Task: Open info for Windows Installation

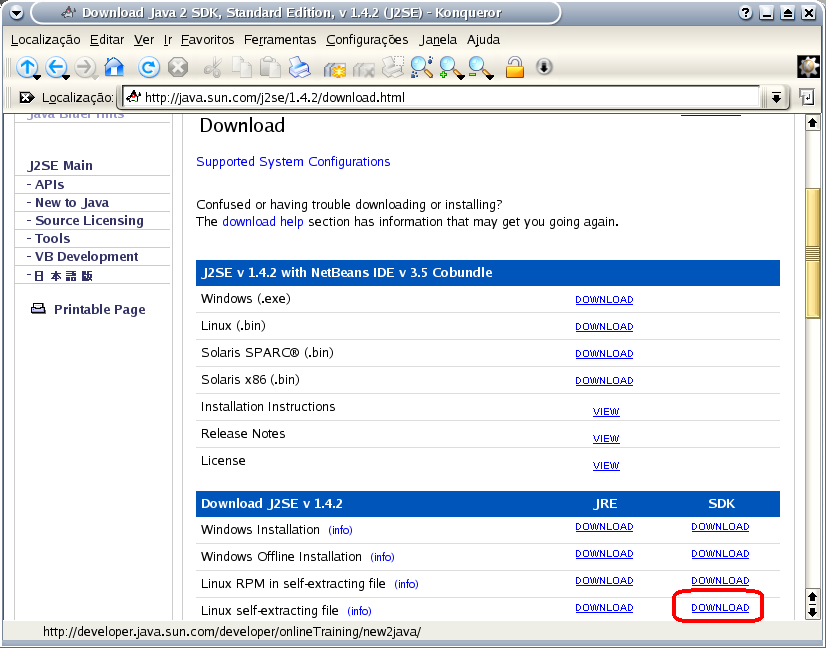Action: [340, 530]
